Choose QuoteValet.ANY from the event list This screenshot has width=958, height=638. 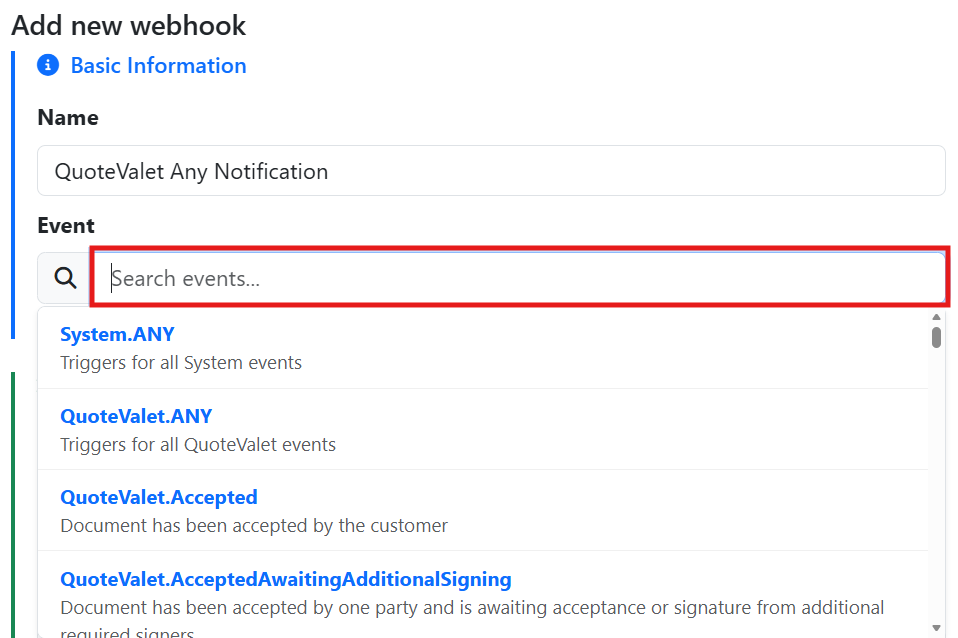click(136, 416)
